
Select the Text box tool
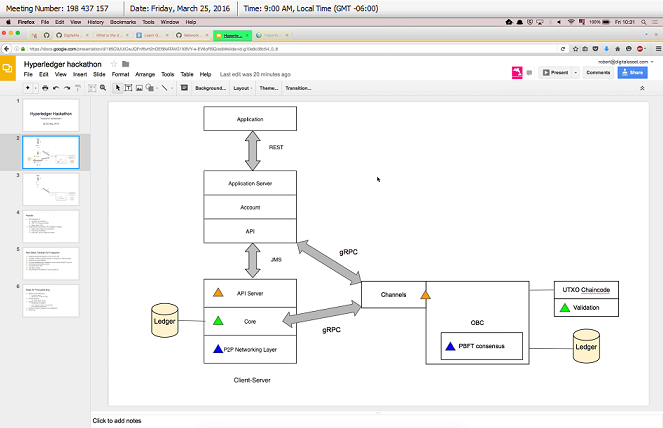coord(128,88)
